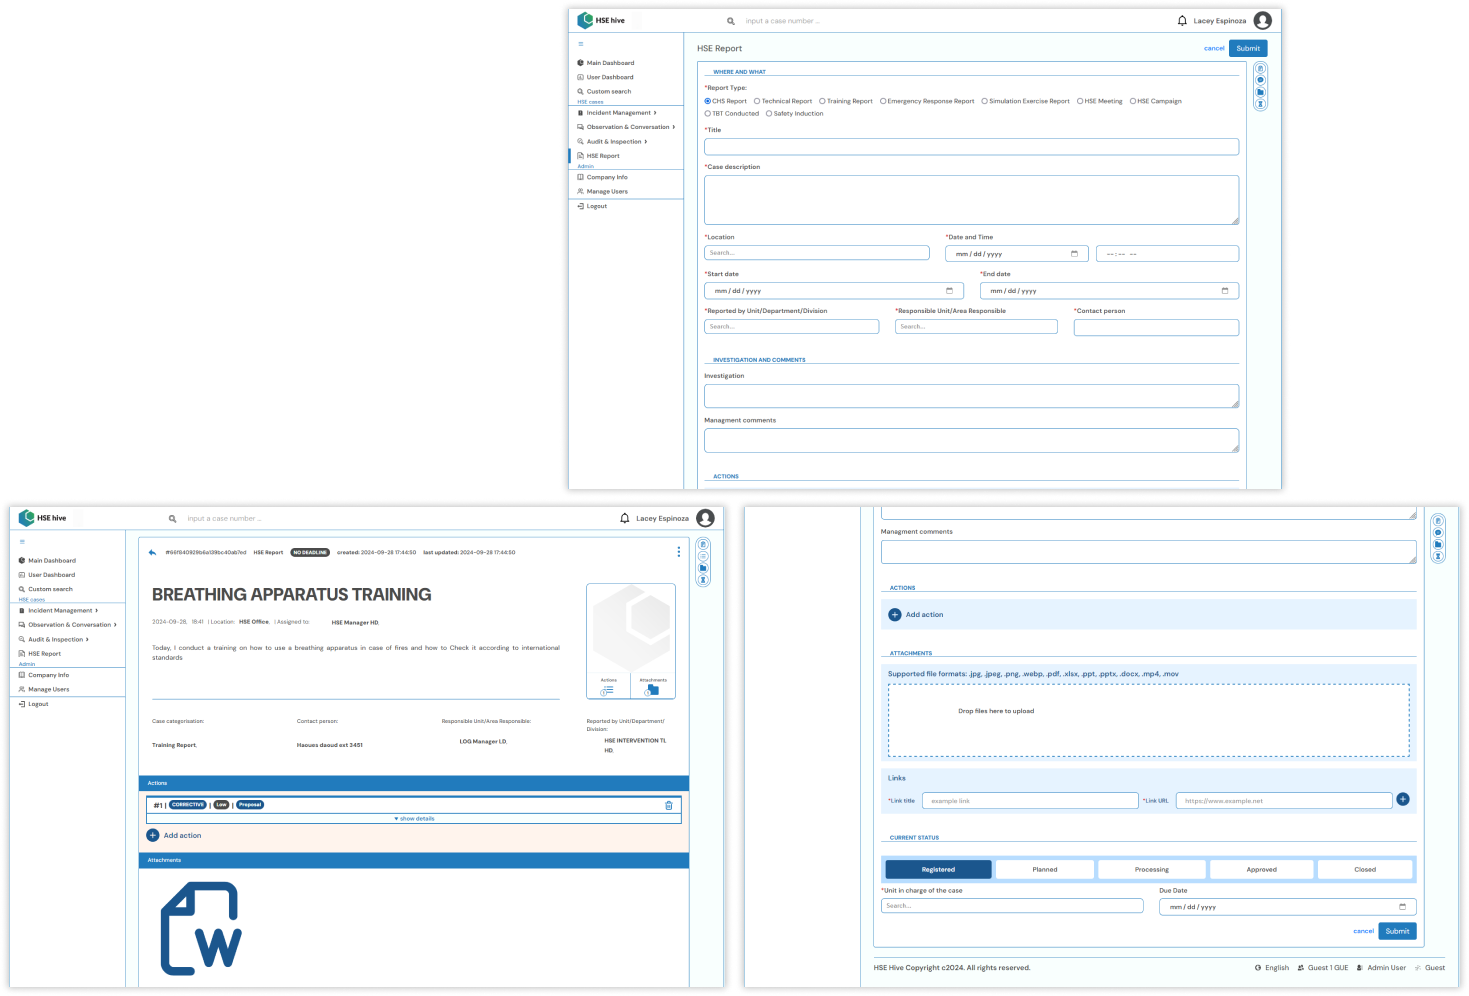Open the English language selector in the footer

point(1271,968)
